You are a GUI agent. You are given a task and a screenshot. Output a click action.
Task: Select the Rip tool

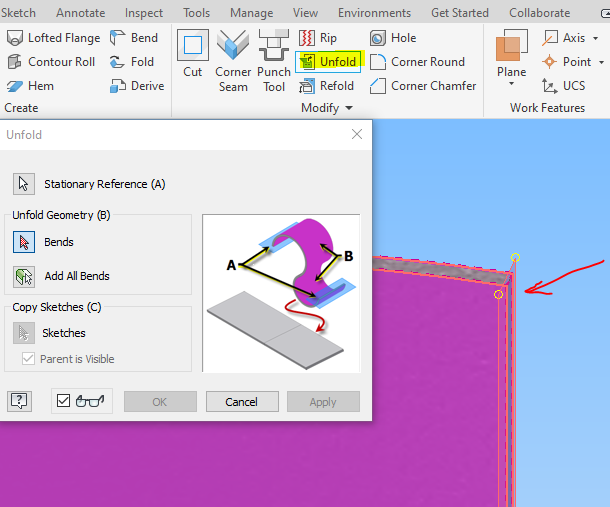pyautogui.click(x=318, y=38)
